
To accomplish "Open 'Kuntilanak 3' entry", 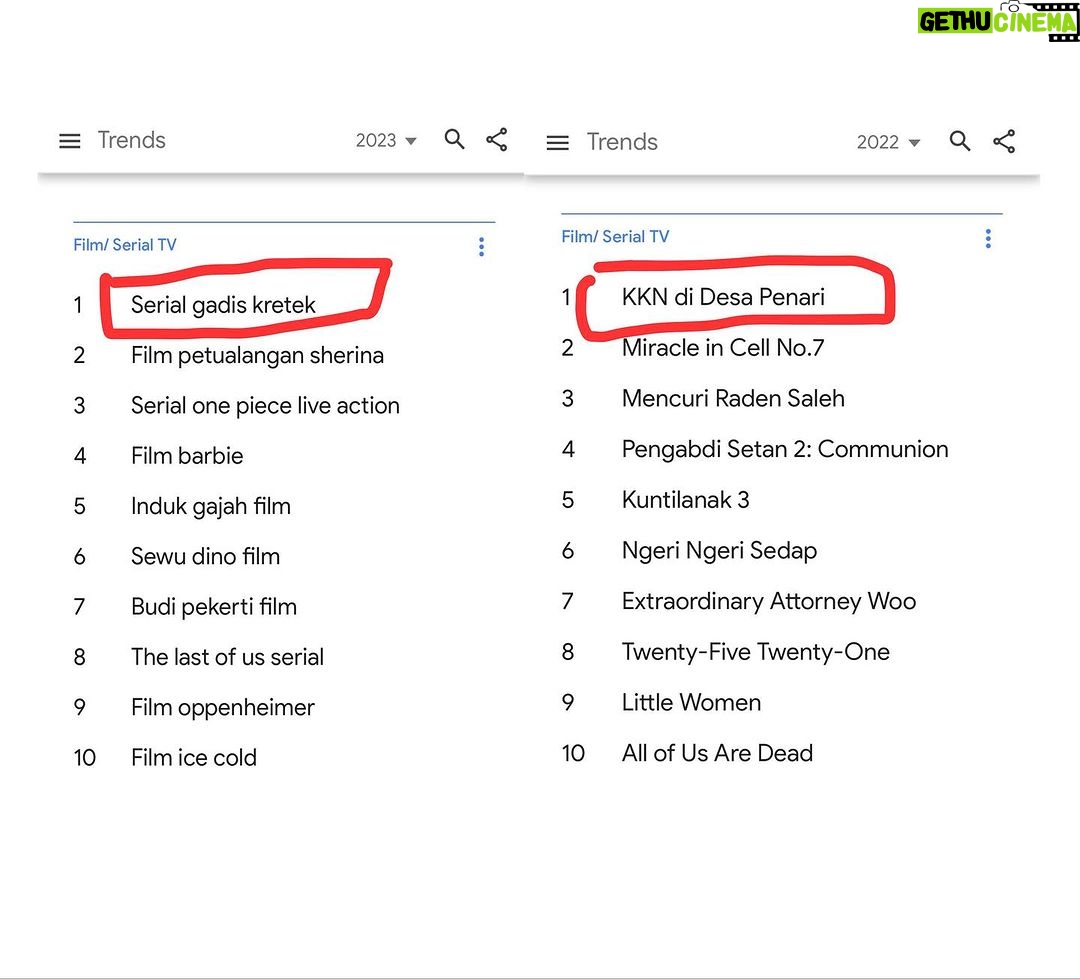I will click(x=685, y=499).
